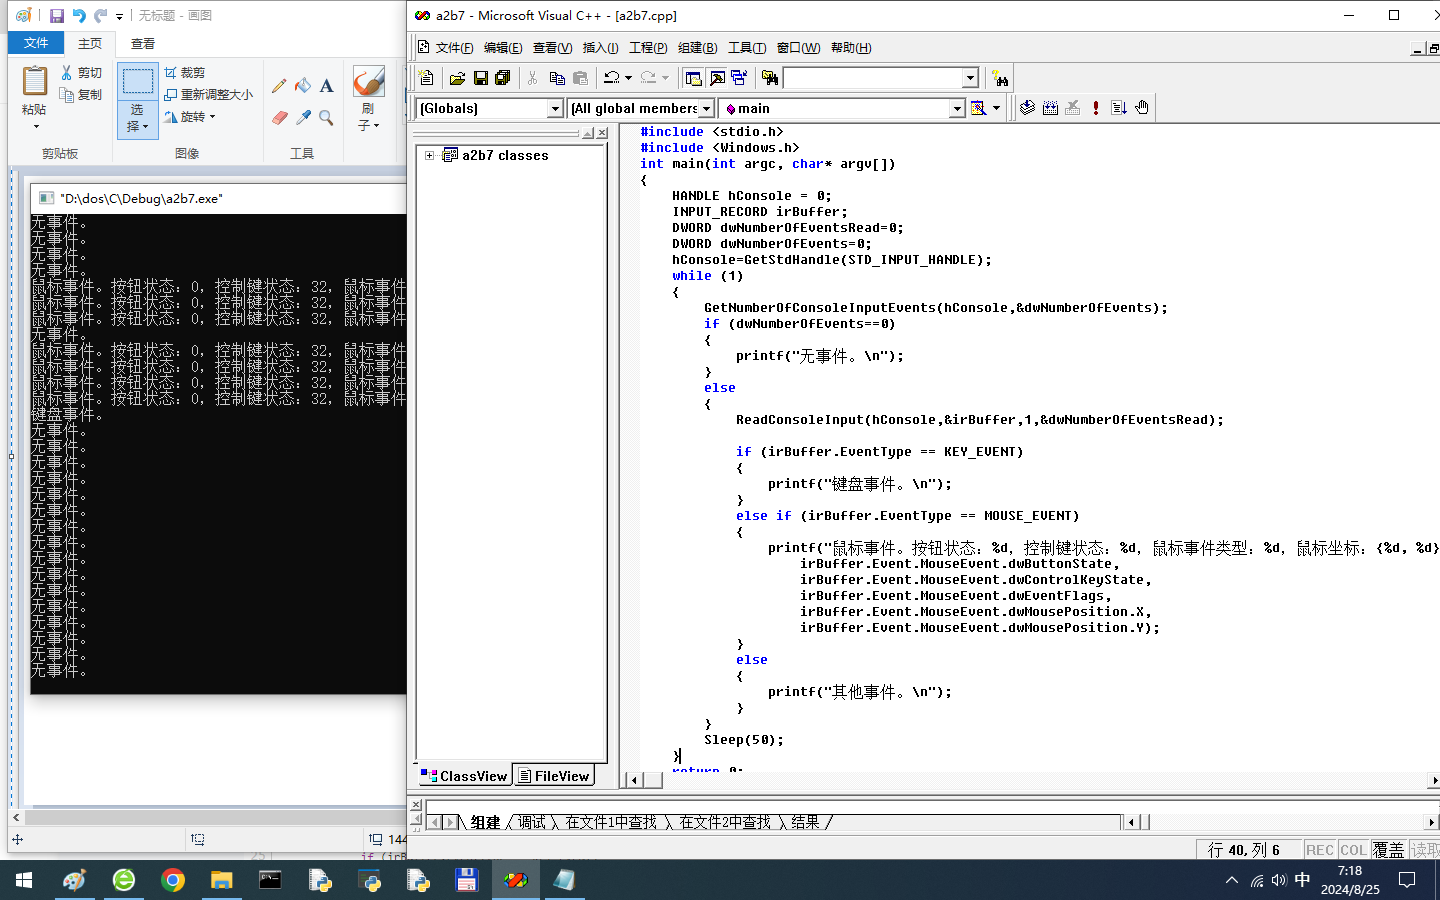The height and width of the screenshot is (900, 1440).
Task: Click the Compile icon in Build toolbar
Action: coord(1027,108)
